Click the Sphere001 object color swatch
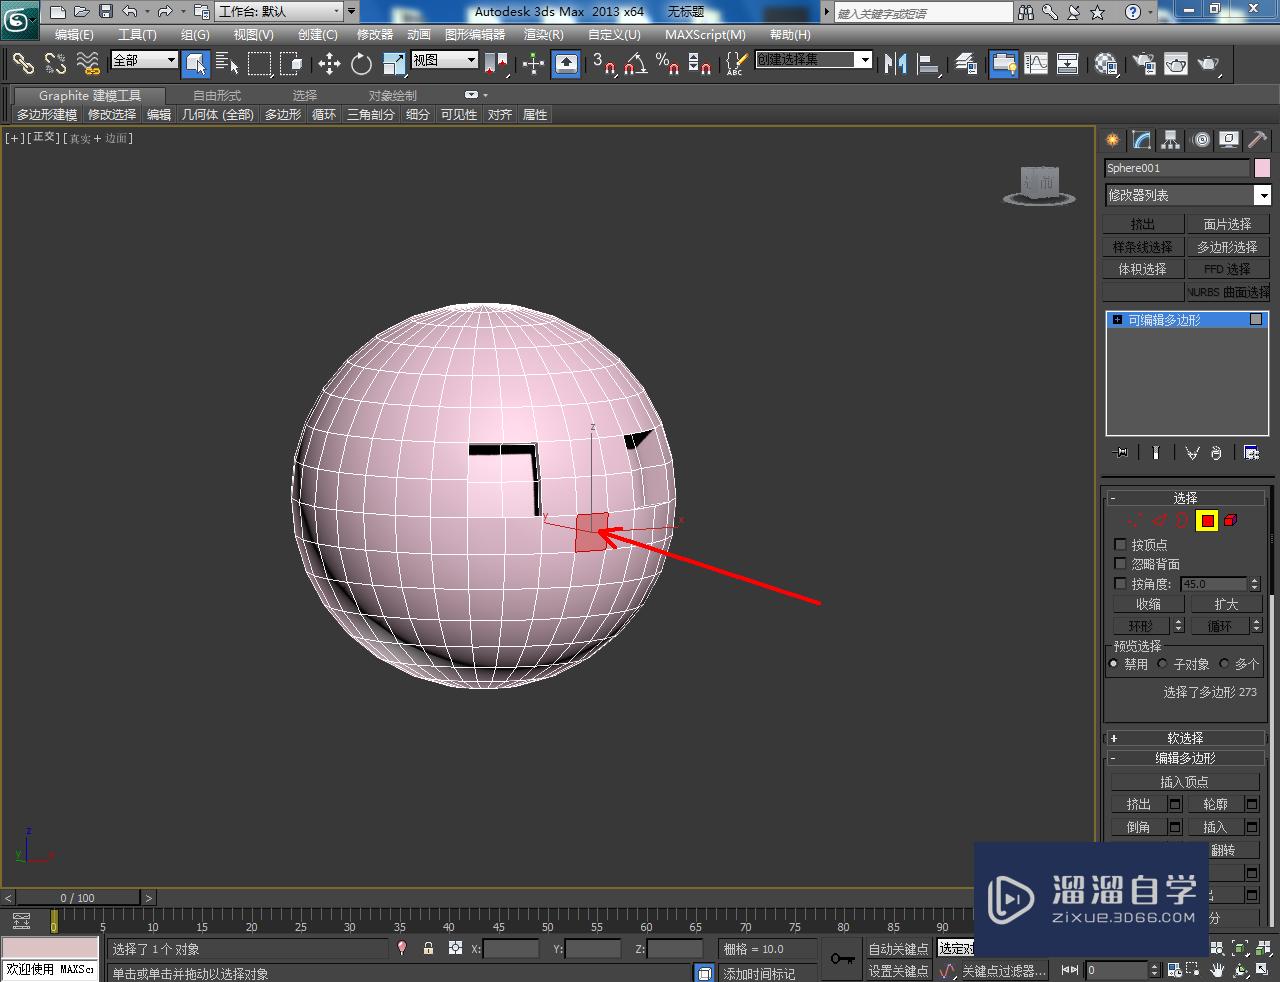The width and height of the screenshot is (1280, 982). tap(1262, 168)
